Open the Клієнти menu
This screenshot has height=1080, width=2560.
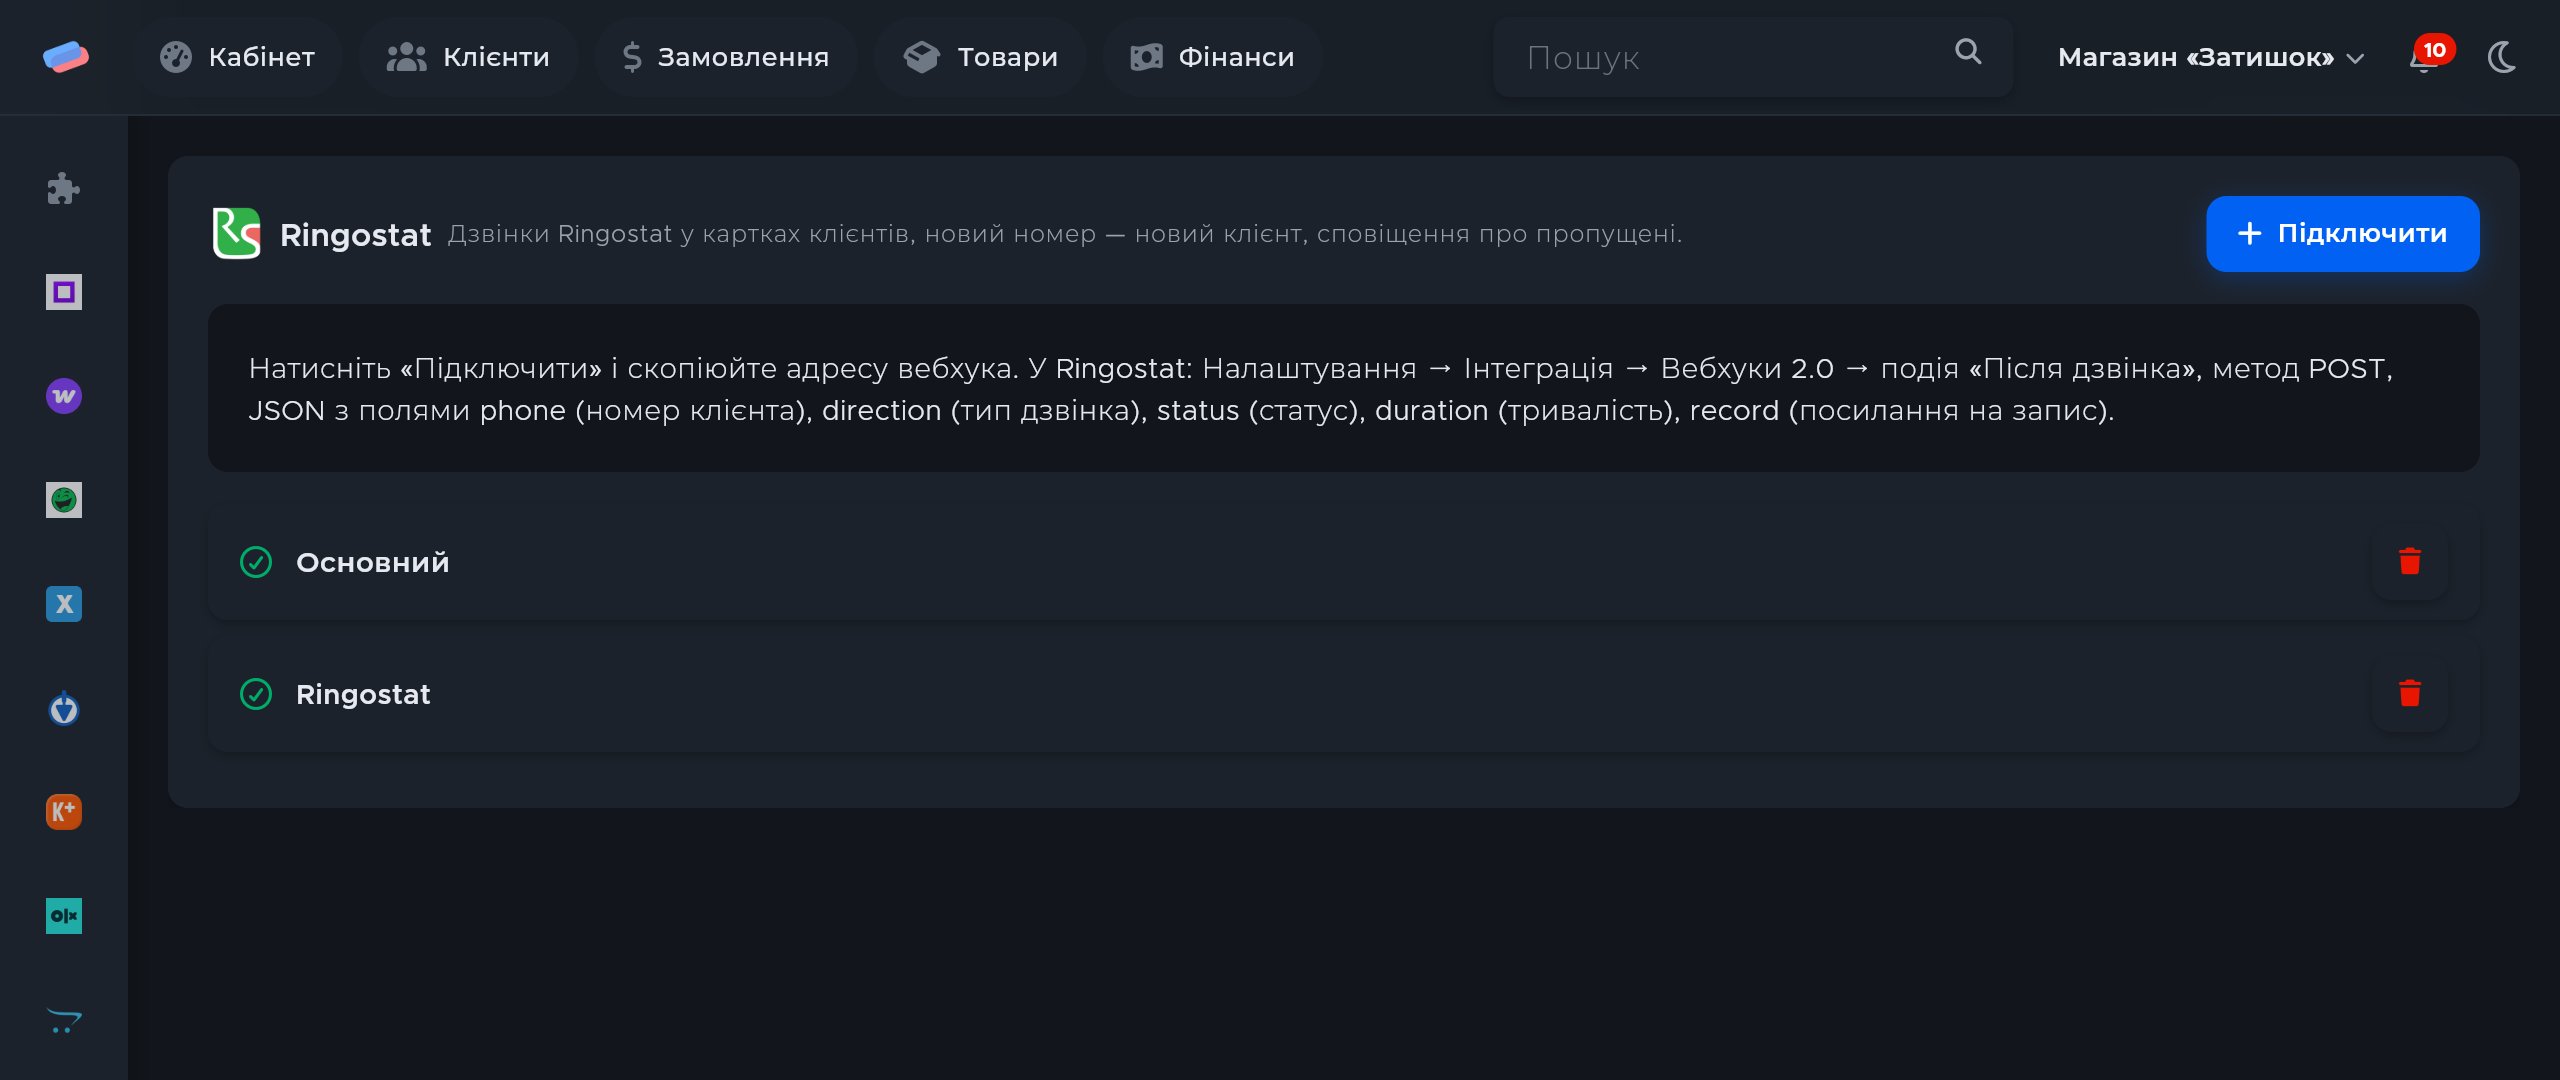click(x=468, y=57)
